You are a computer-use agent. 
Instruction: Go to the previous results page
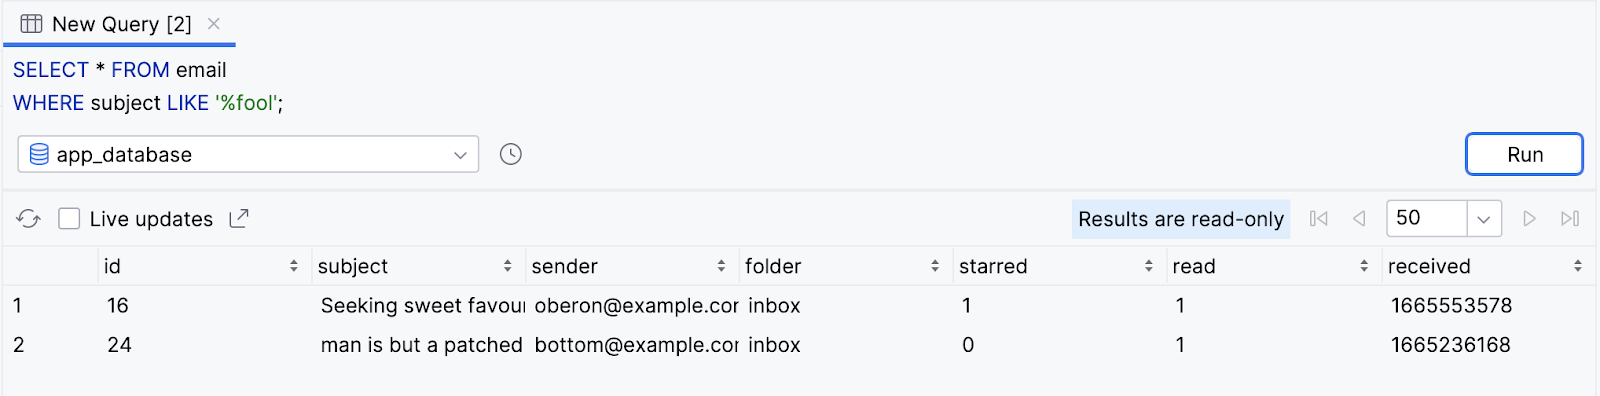click(x=1359, y=218)
